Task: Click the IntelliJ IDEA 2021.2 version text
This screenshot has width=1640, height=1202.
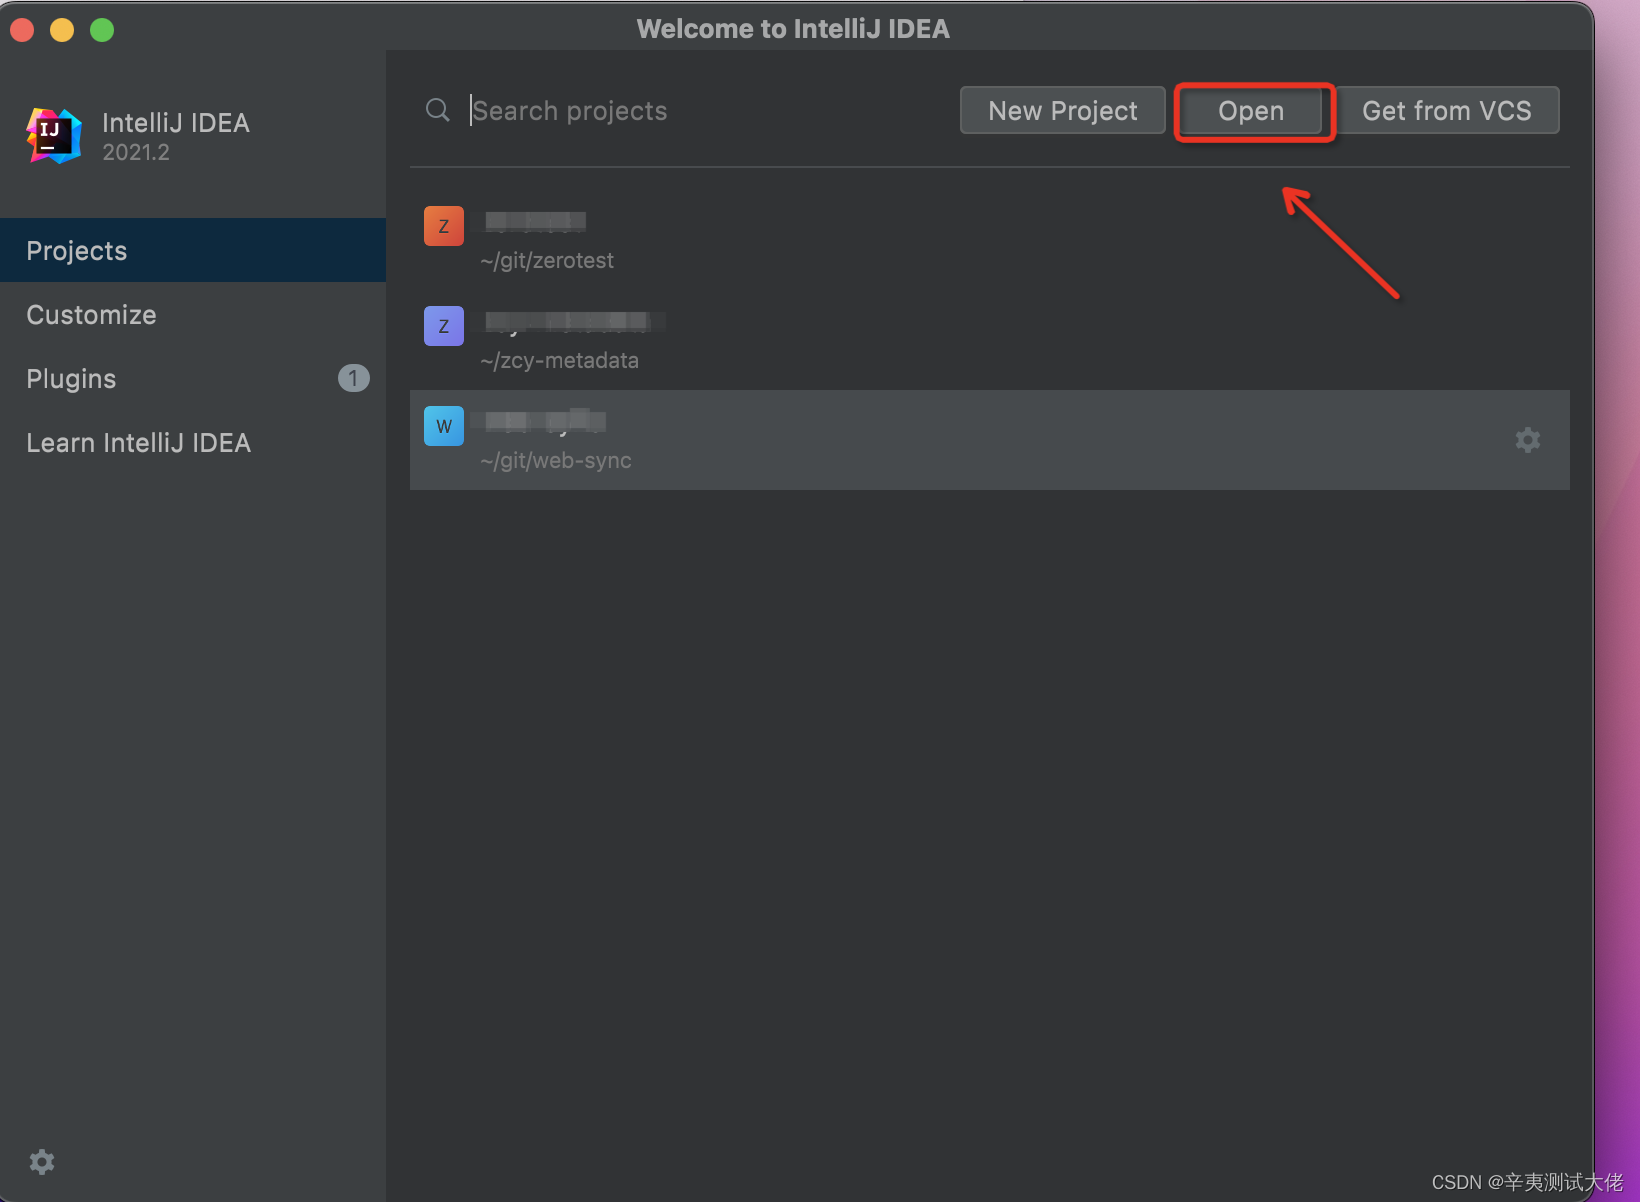Action: [x=136, y=152]
